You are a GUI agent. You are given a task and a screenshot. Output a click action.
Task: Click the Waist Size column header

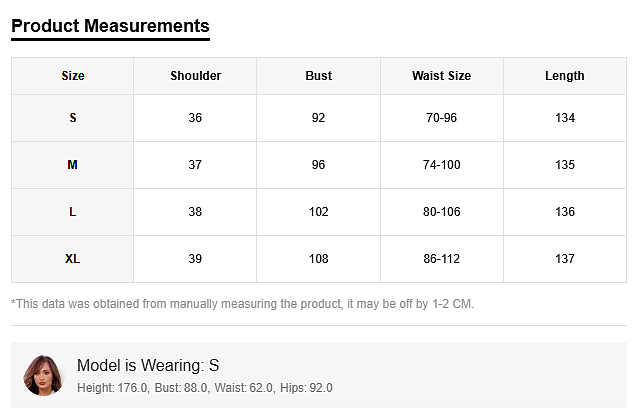click(x=441, y=76)
